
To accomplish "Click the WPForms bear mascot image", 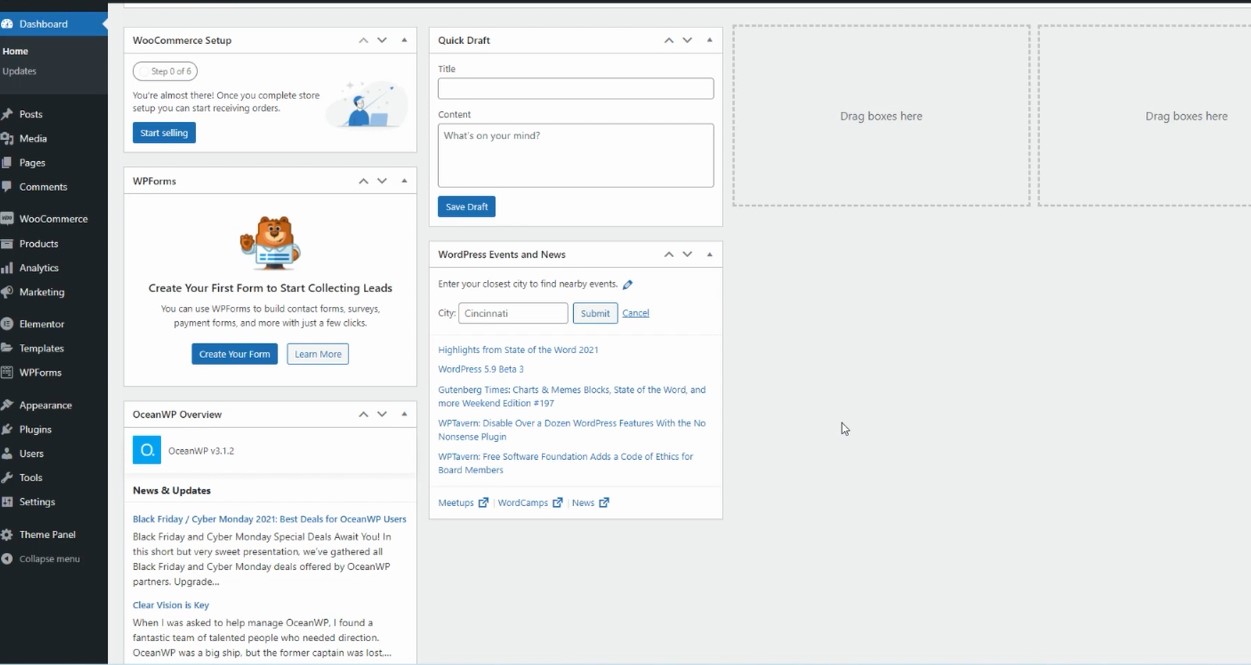I will pyautogui.click(x=270, y=242).
